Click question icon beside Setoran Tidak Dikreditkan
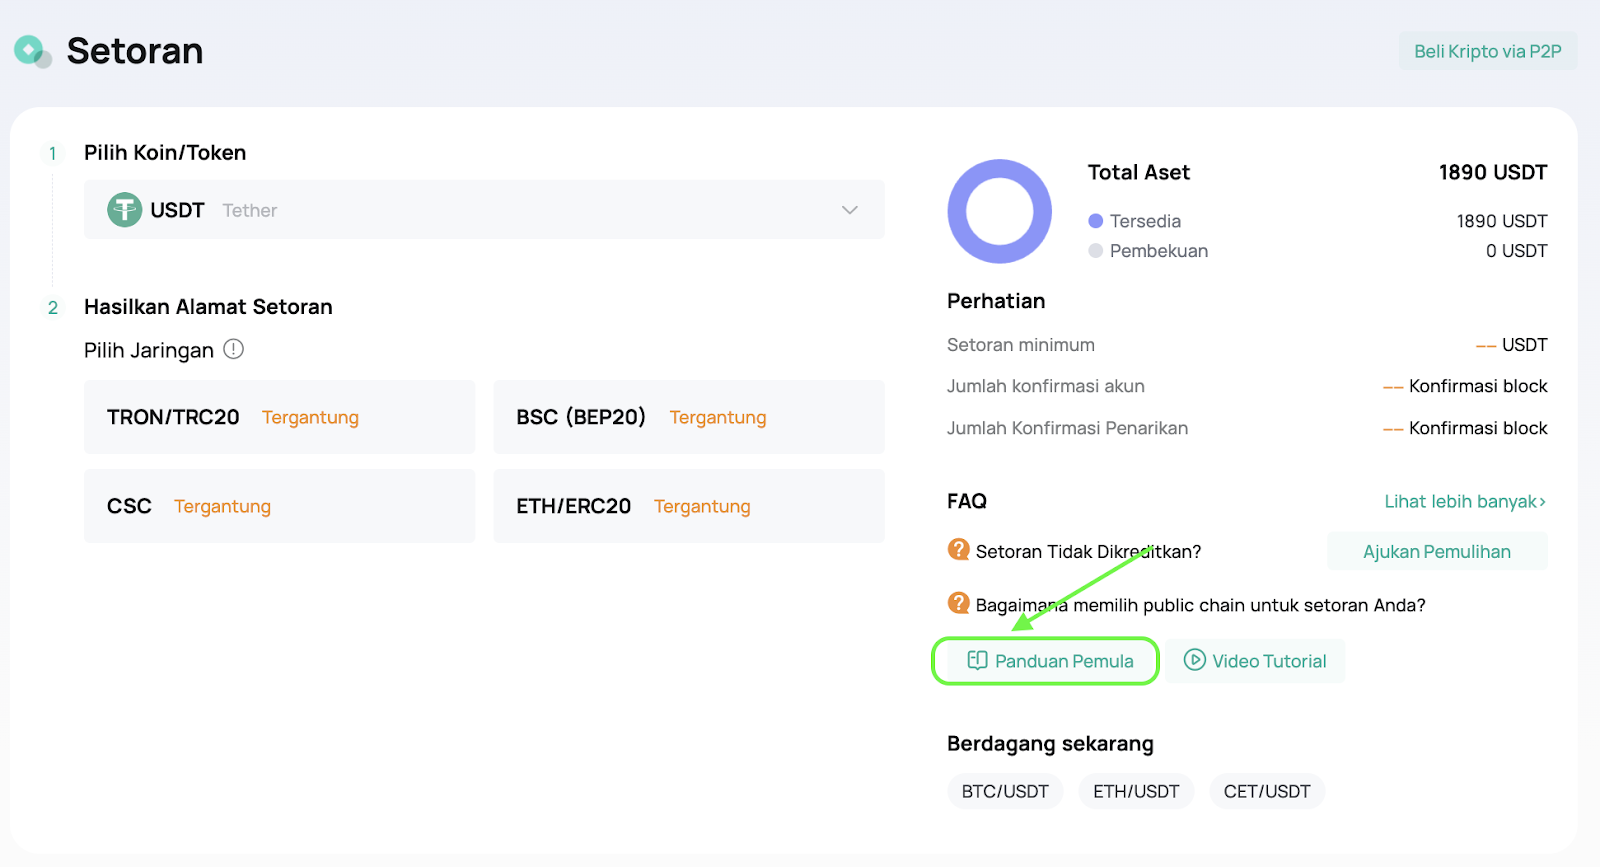 coord(959,550)
